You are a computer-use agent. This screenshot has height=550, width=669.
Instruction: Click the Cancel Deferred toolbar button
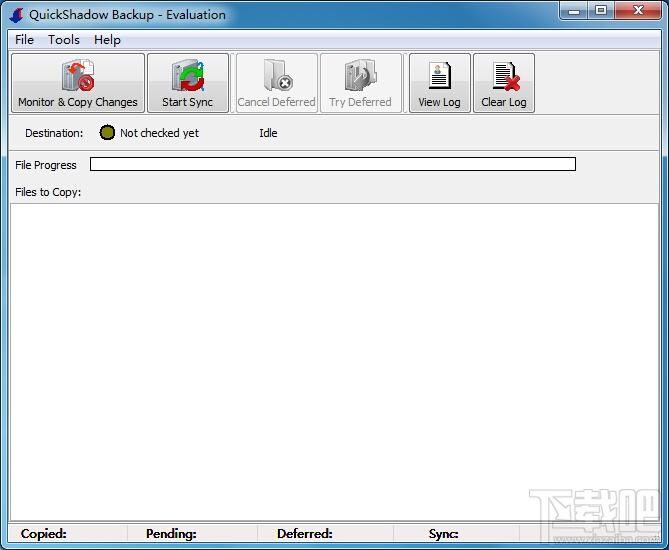276,83
